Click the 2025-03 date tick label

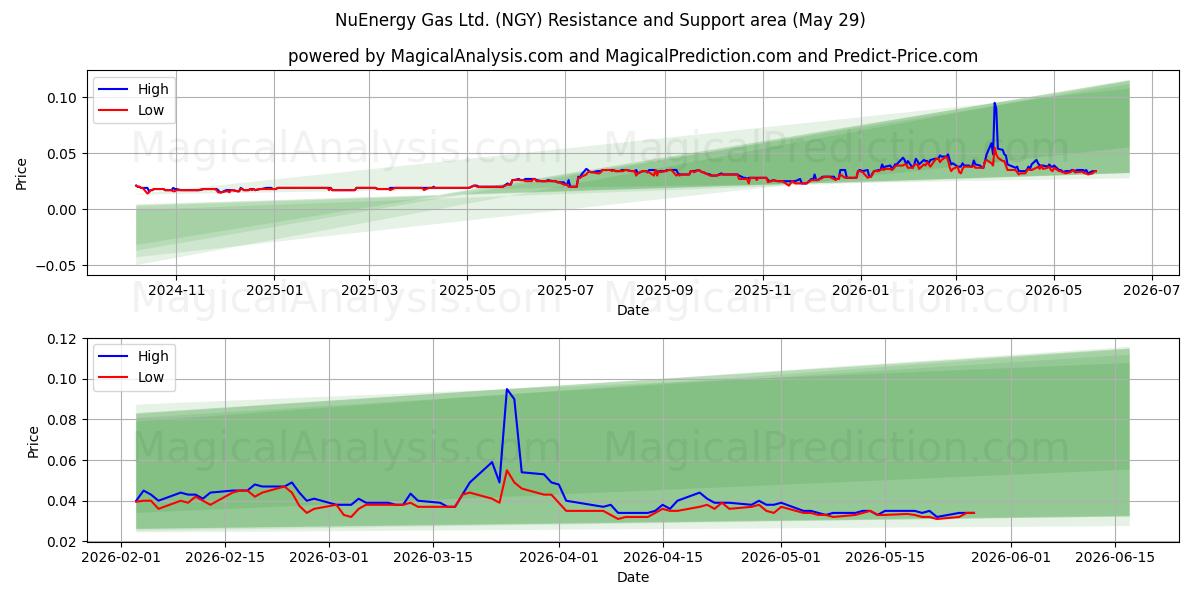pyautogui.click(x=369, y=290)
